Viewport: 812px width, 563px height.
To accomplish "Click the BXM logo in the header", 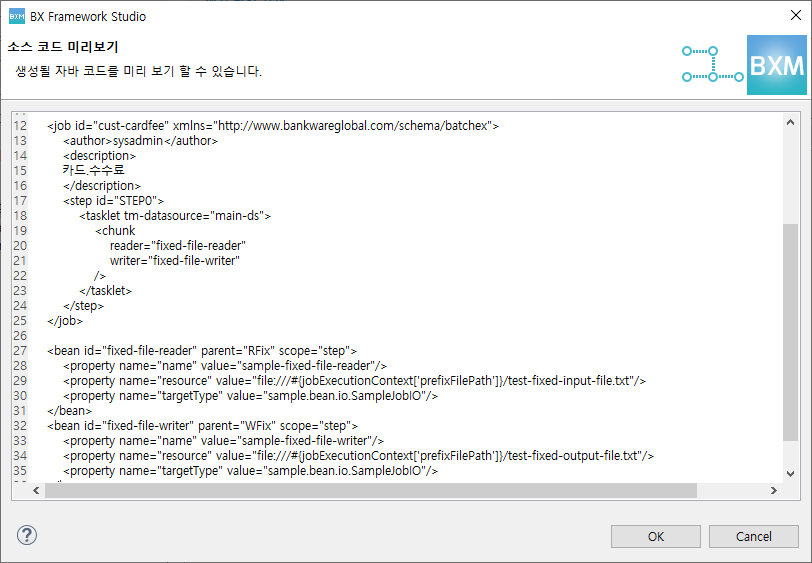I will tap(776, 65).
